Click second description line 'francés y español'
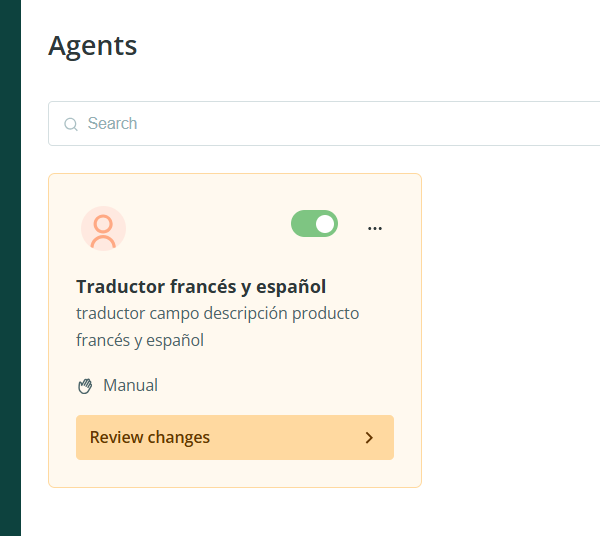Viewport: 600px width, 536px height. pyautogui.click(x=140, y=340)
